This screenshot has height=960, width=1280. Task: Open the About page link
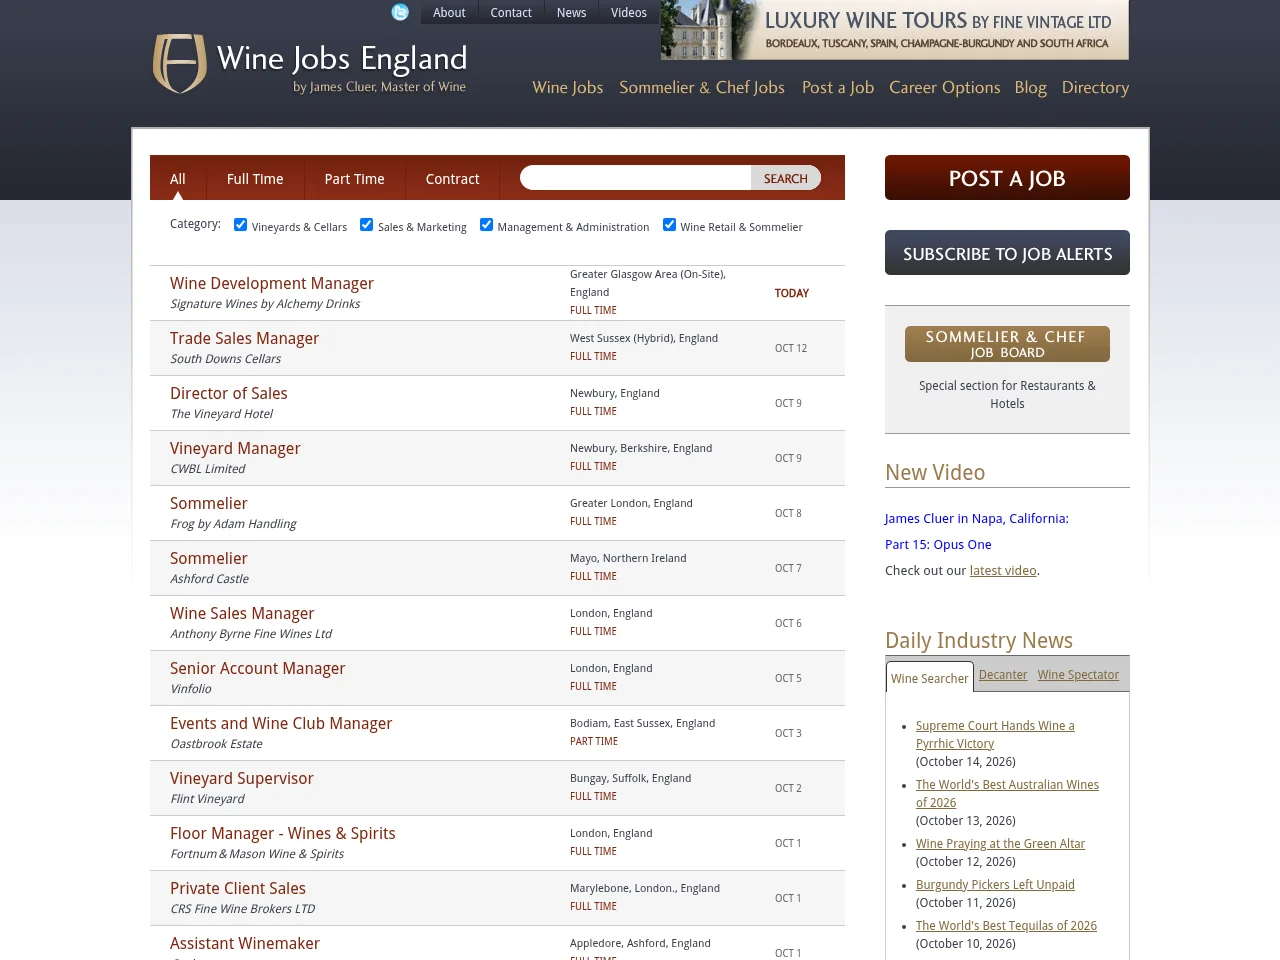[449, 13]
